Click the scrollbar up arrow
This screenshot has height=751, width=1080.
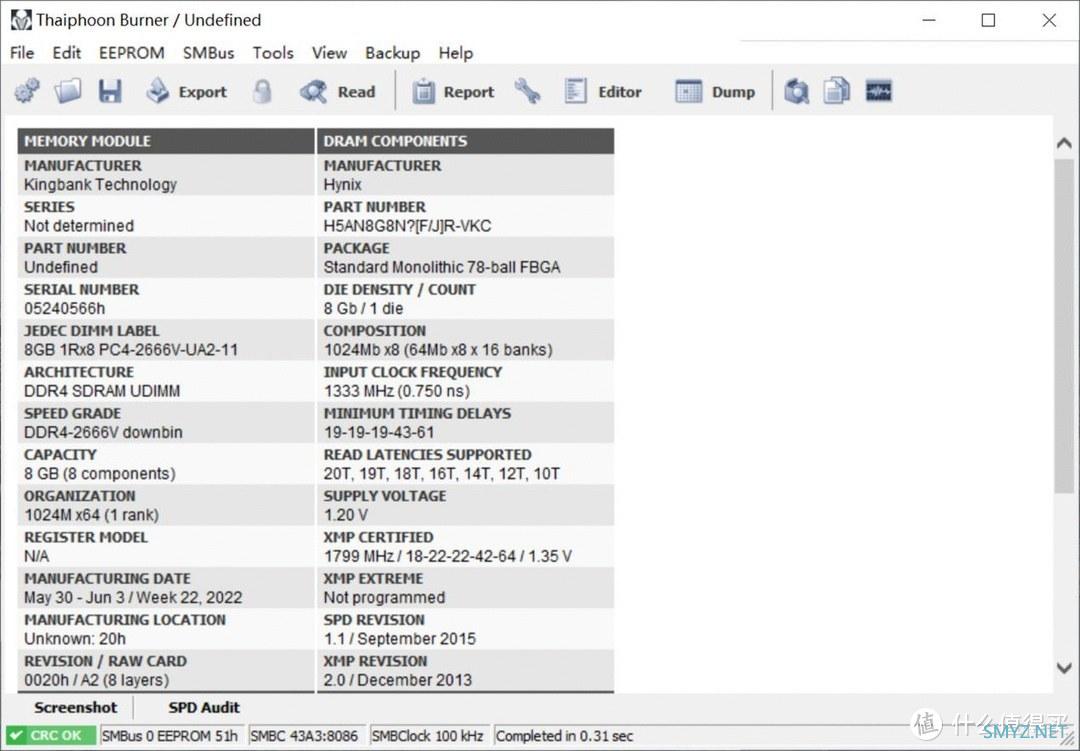(1064, 143)
